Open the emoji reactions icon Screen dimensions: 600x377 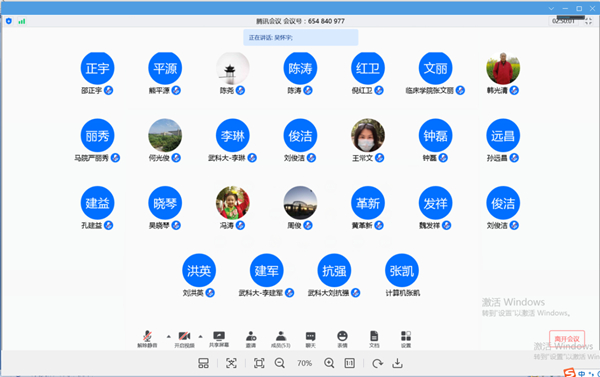click(342, 339)
